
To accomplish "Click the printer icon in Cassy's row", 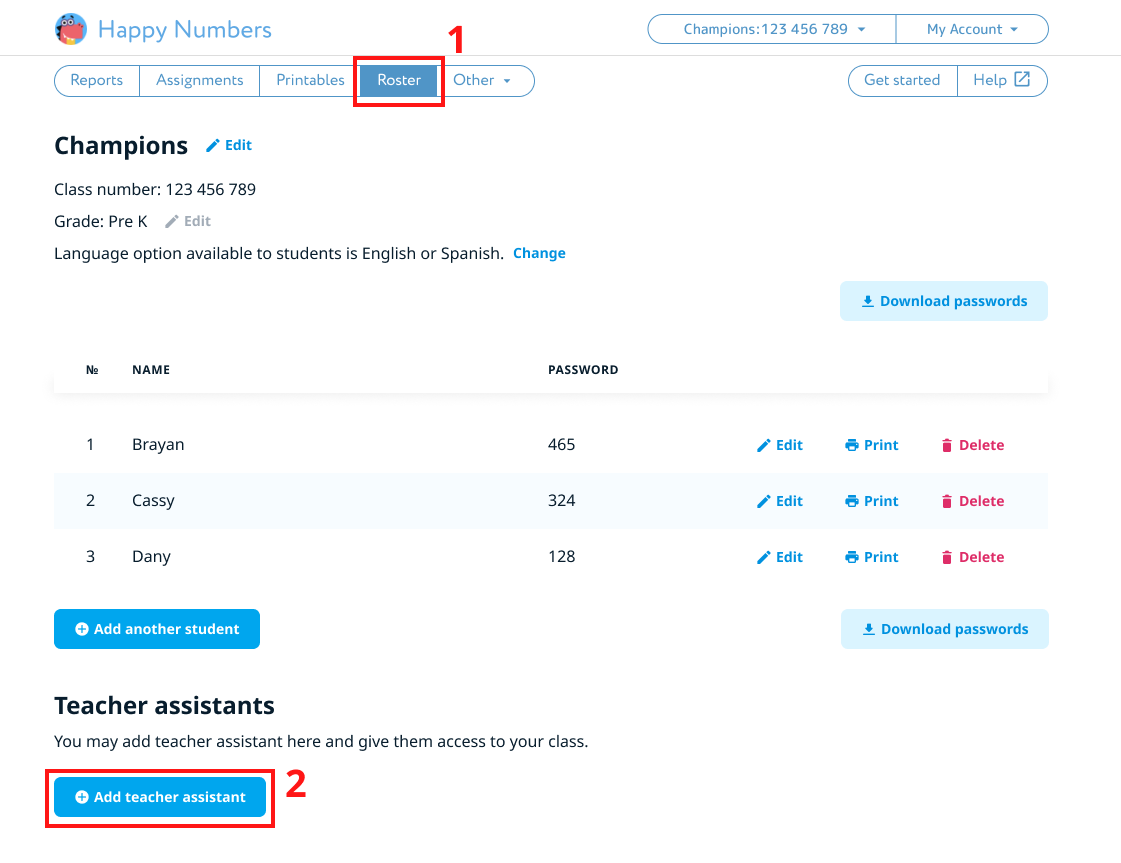I will coord(852,501).
